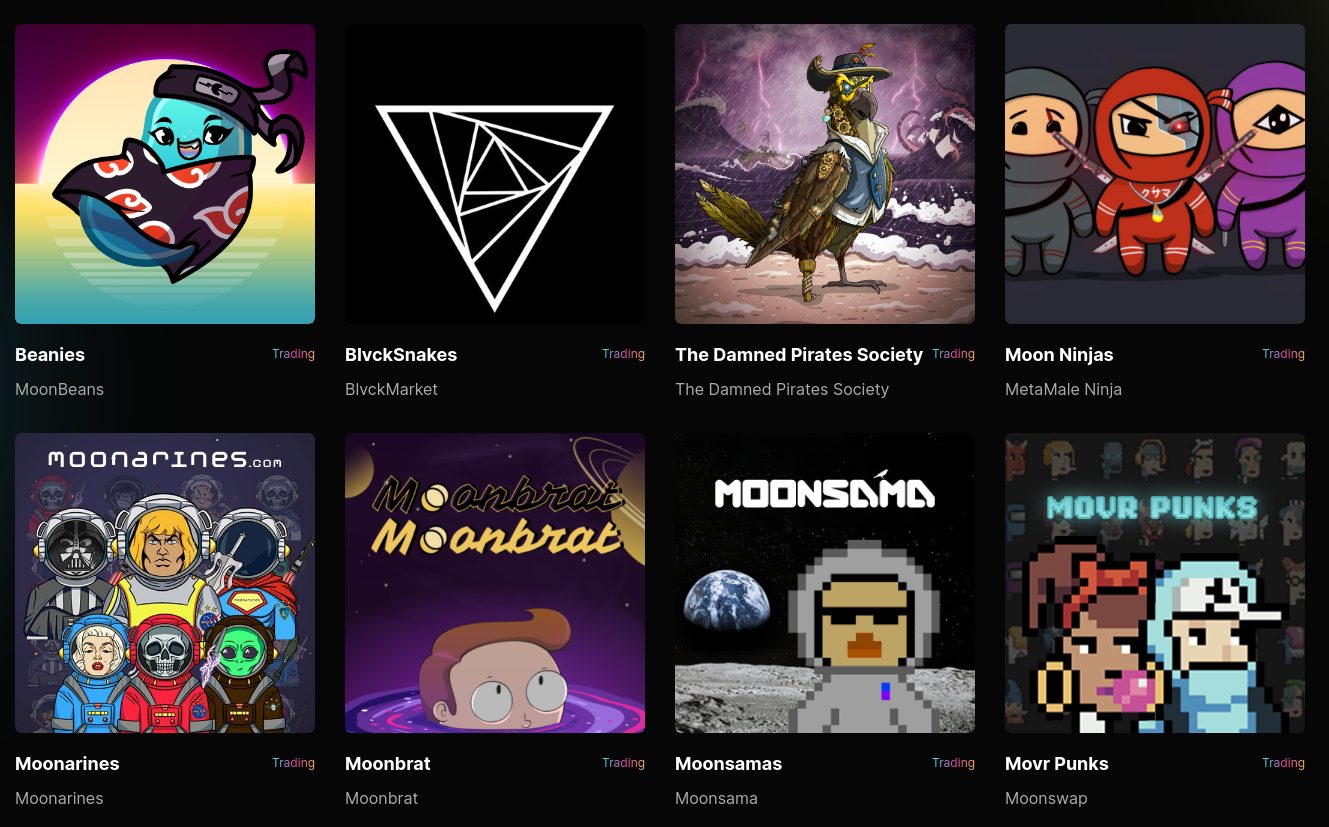
Task: Open the BlvckSnakes triangle logo image
Action: tap(495, 174)
